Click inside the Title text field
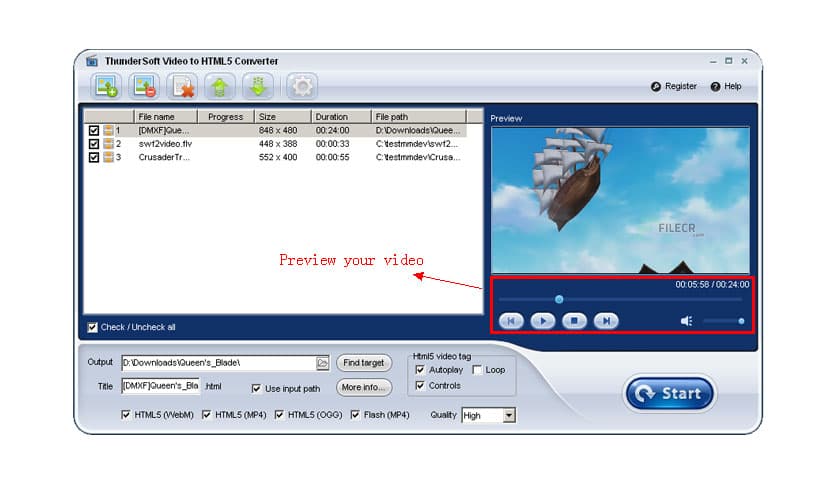The height and width of the screenshot is (484, 836). click(x=160, y=386)
